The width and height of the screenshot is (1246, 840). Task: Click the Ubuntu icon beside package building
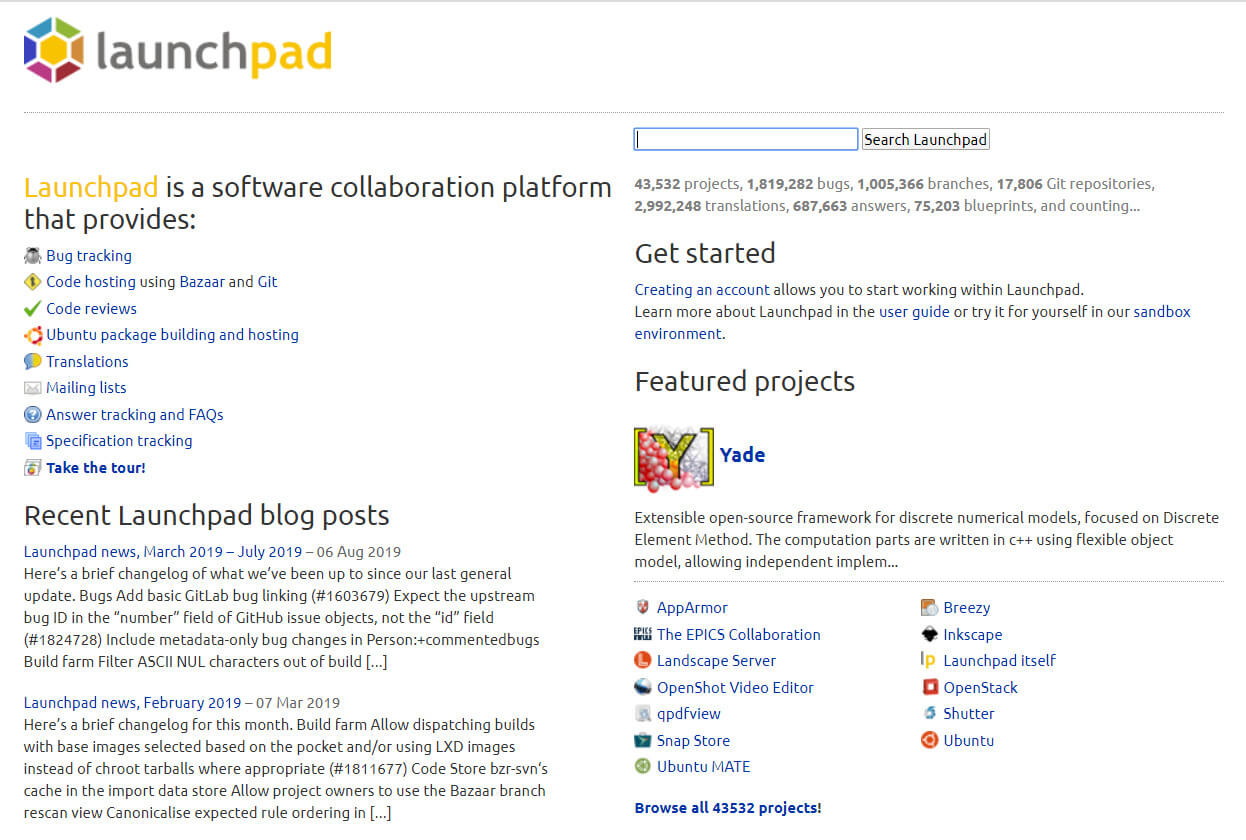pos(33,335)
